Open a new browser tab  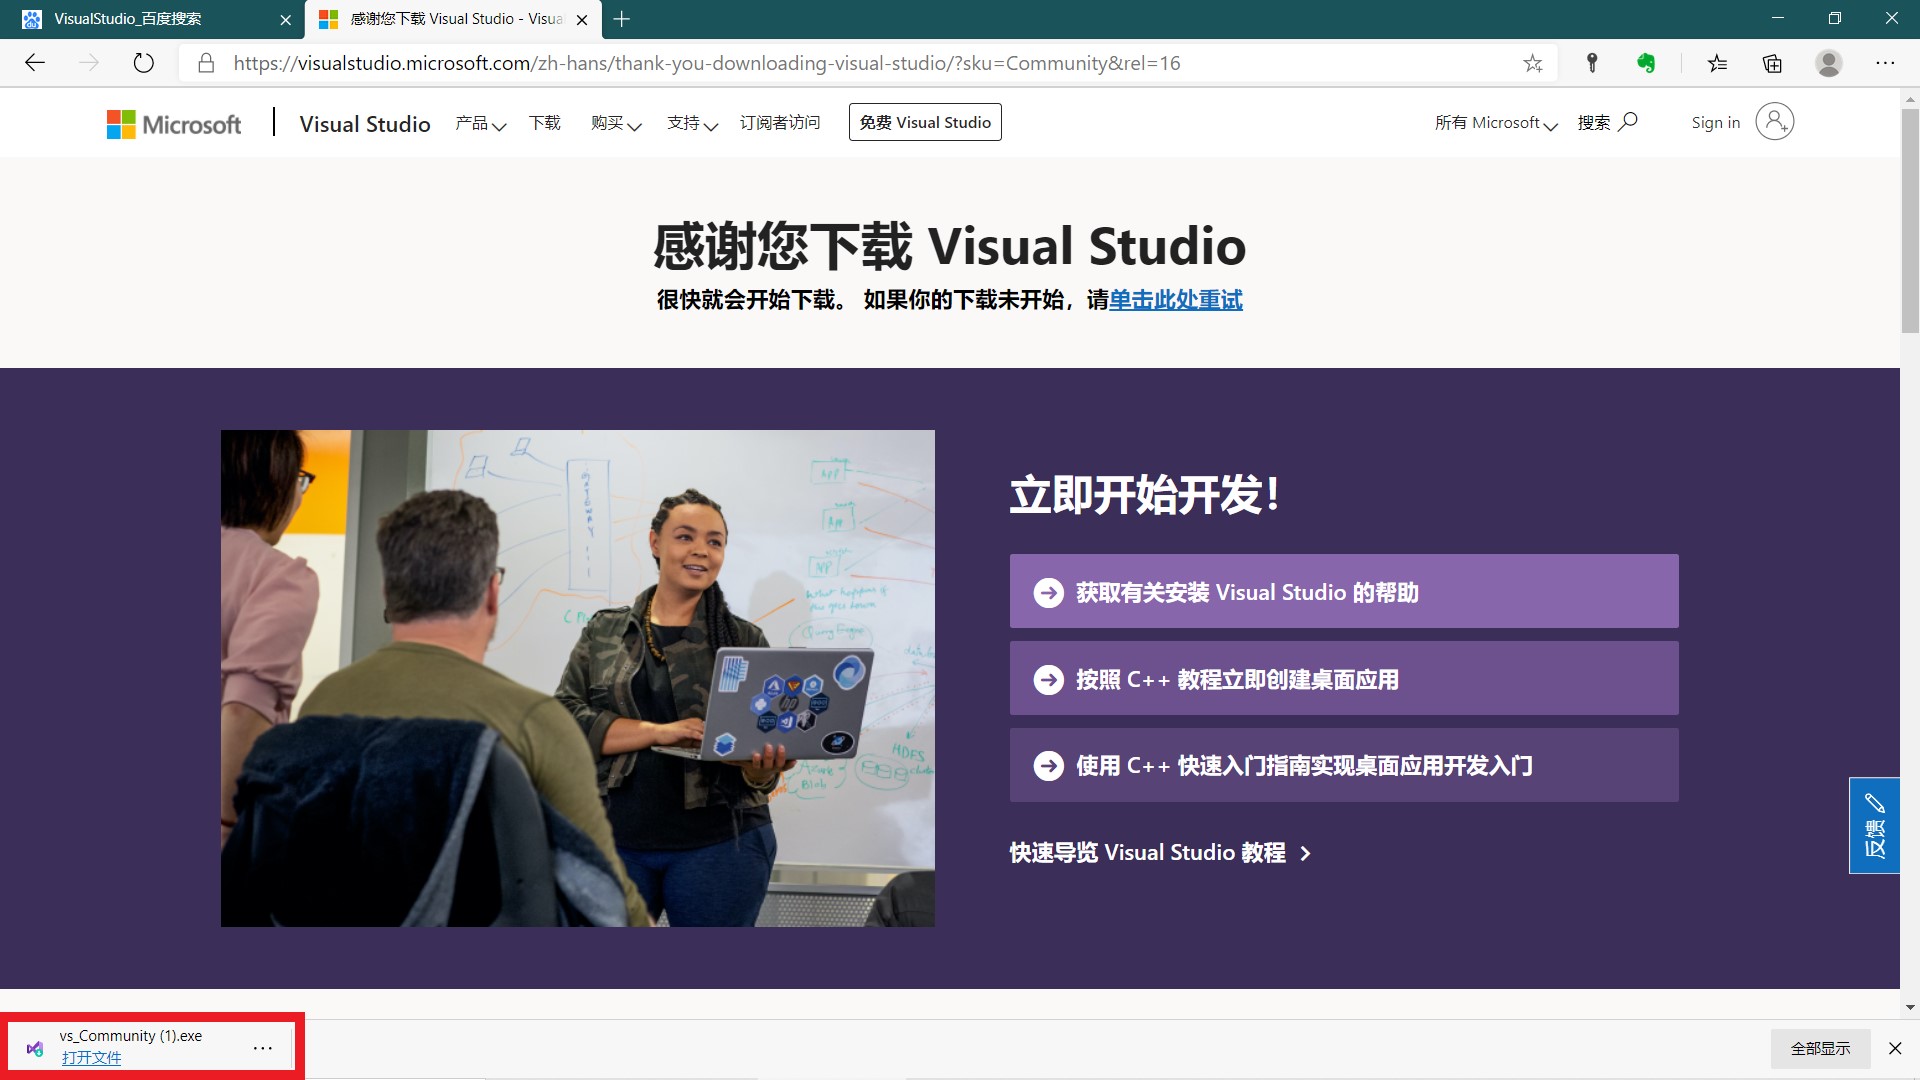622,19
